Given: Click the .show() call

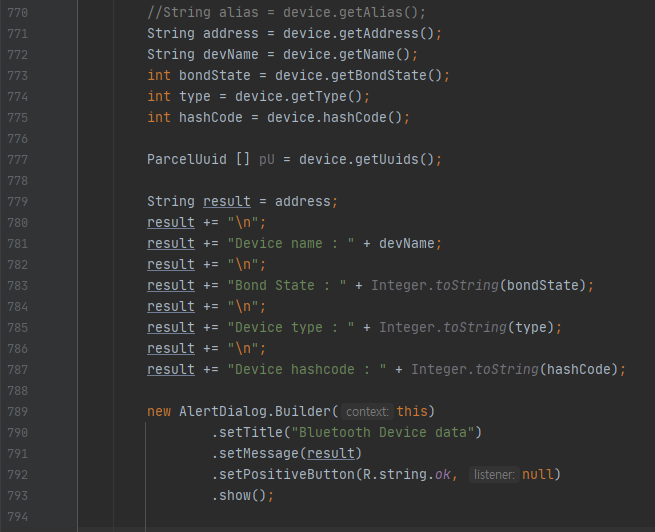Looking at the screenshot, I should tap(239, 495).
